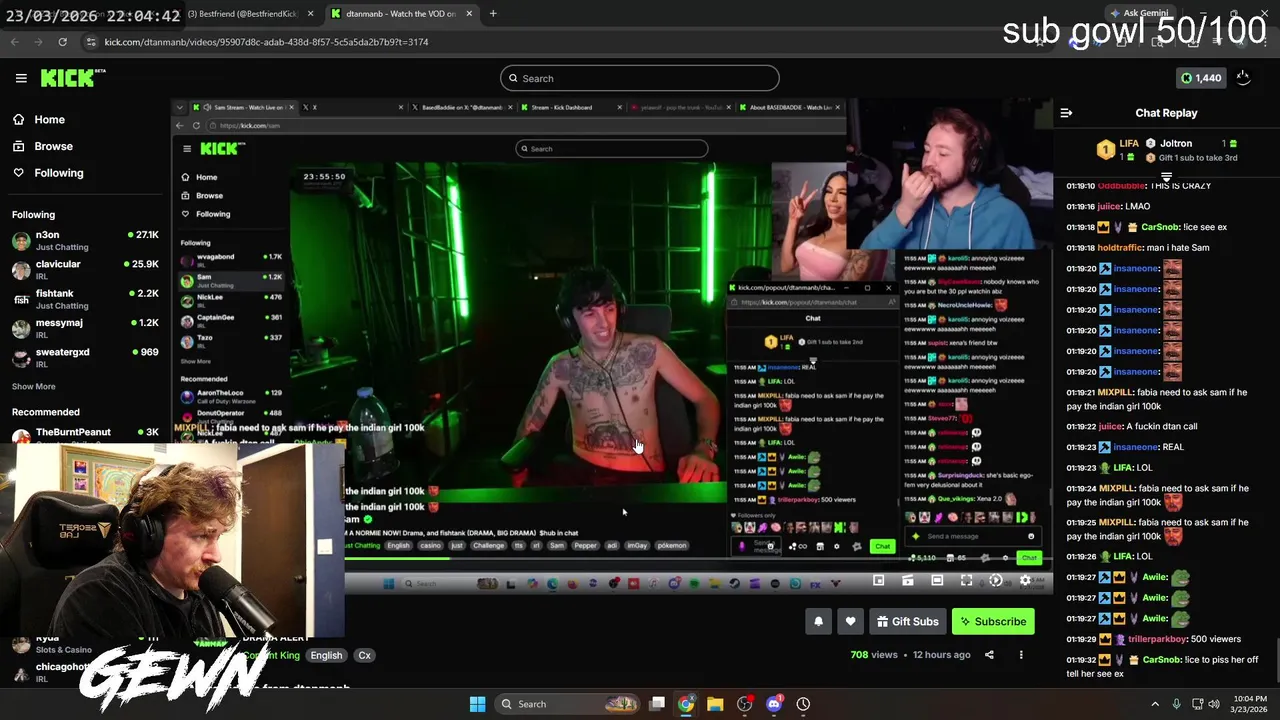This screenshot has width=1280, height=720.
Task: Open sweatergxd's channel in Following list
Action: click(x=85, y=357)
